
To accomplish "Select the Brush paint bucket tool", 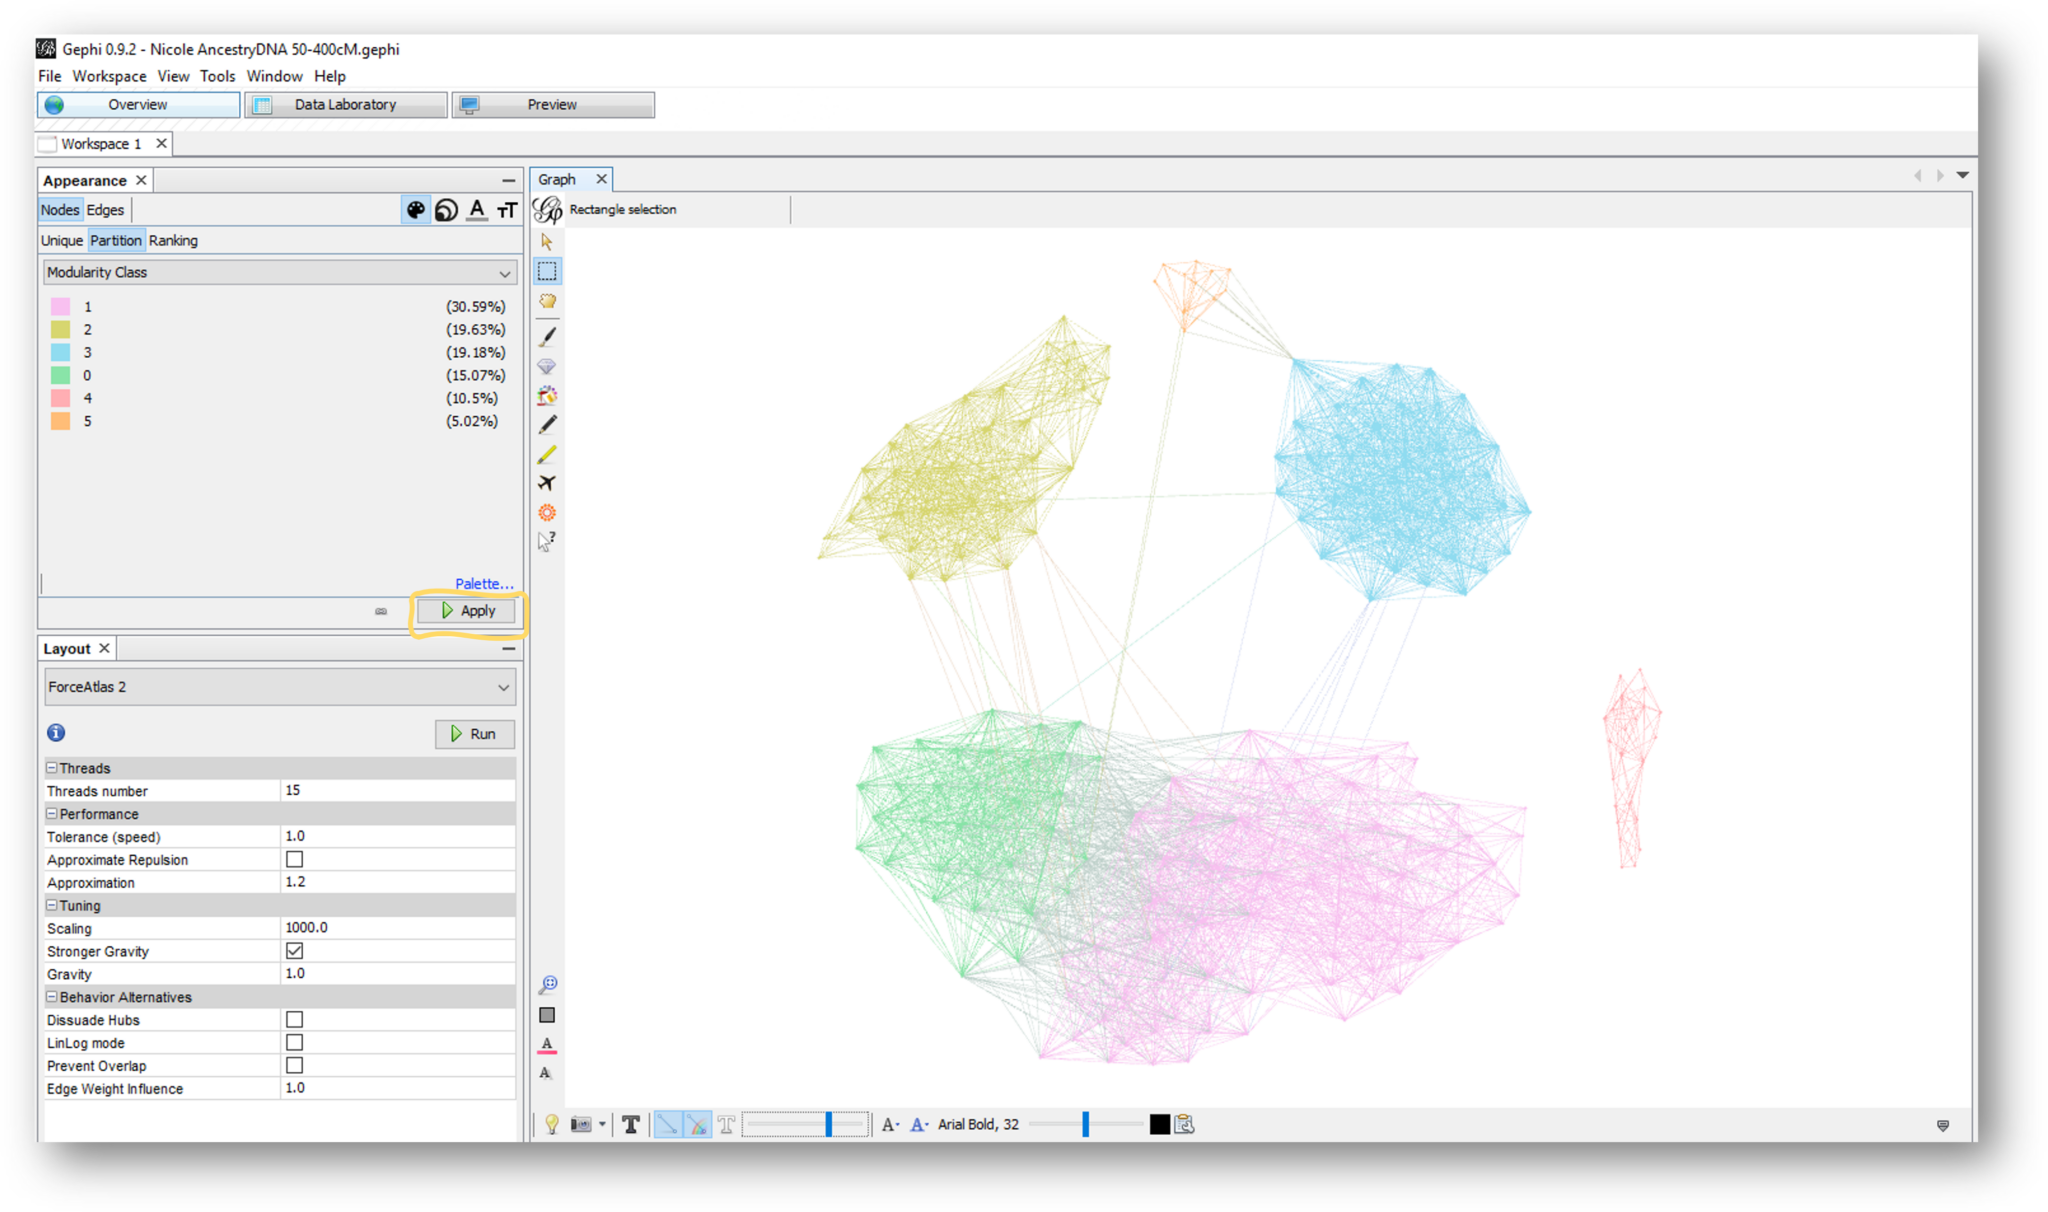I will point(547,396).
